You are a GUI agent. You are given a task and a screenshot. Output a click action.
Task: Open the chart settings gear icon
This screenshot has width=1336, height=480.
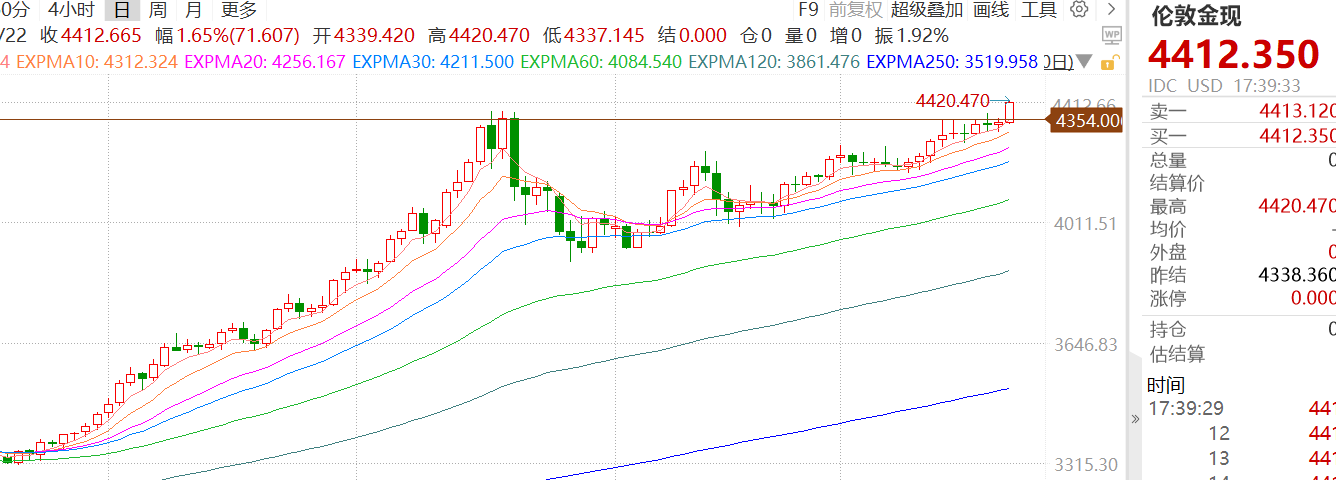pyautogui.click(x=1079, y=10)
